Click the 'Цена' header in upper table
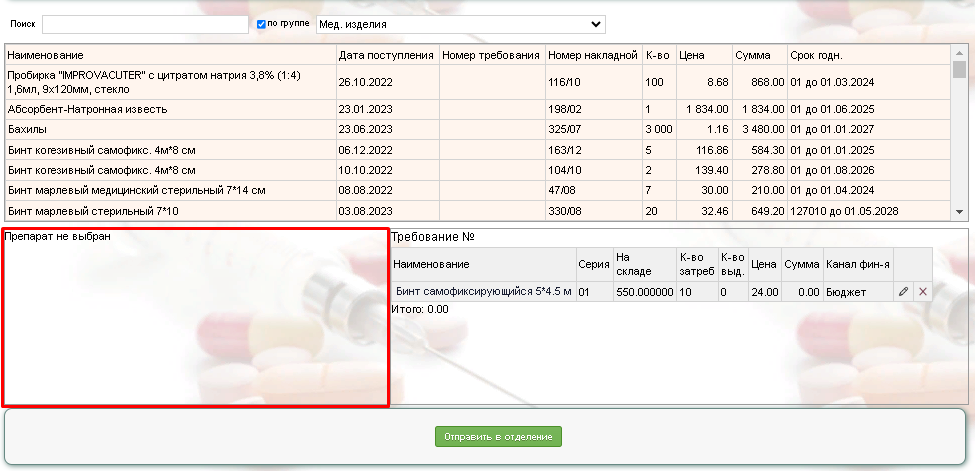Screen dimensions: 975x471 [x=692, y=55]
